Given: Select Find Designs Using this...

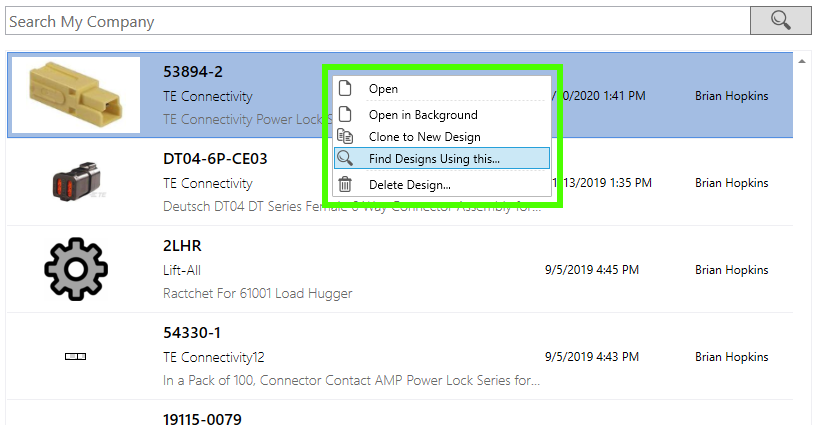Looking at the screenshot, I should click(x=442, y=159).
